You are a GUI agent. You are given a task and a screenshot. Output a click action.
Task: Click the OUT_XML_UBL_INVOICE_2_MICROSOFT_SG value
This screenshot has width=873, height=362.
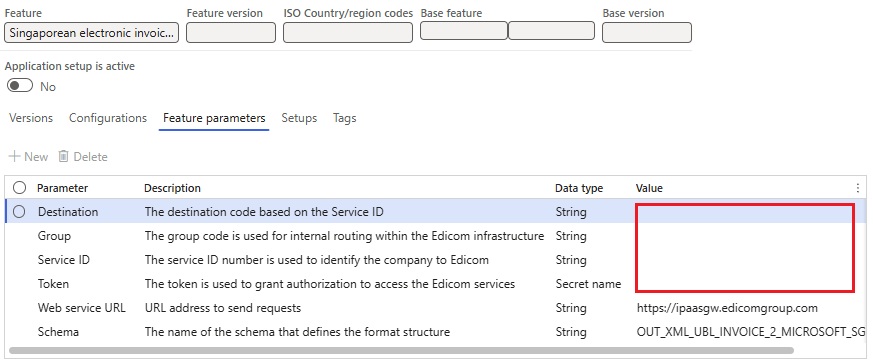(x=751, y=332)
